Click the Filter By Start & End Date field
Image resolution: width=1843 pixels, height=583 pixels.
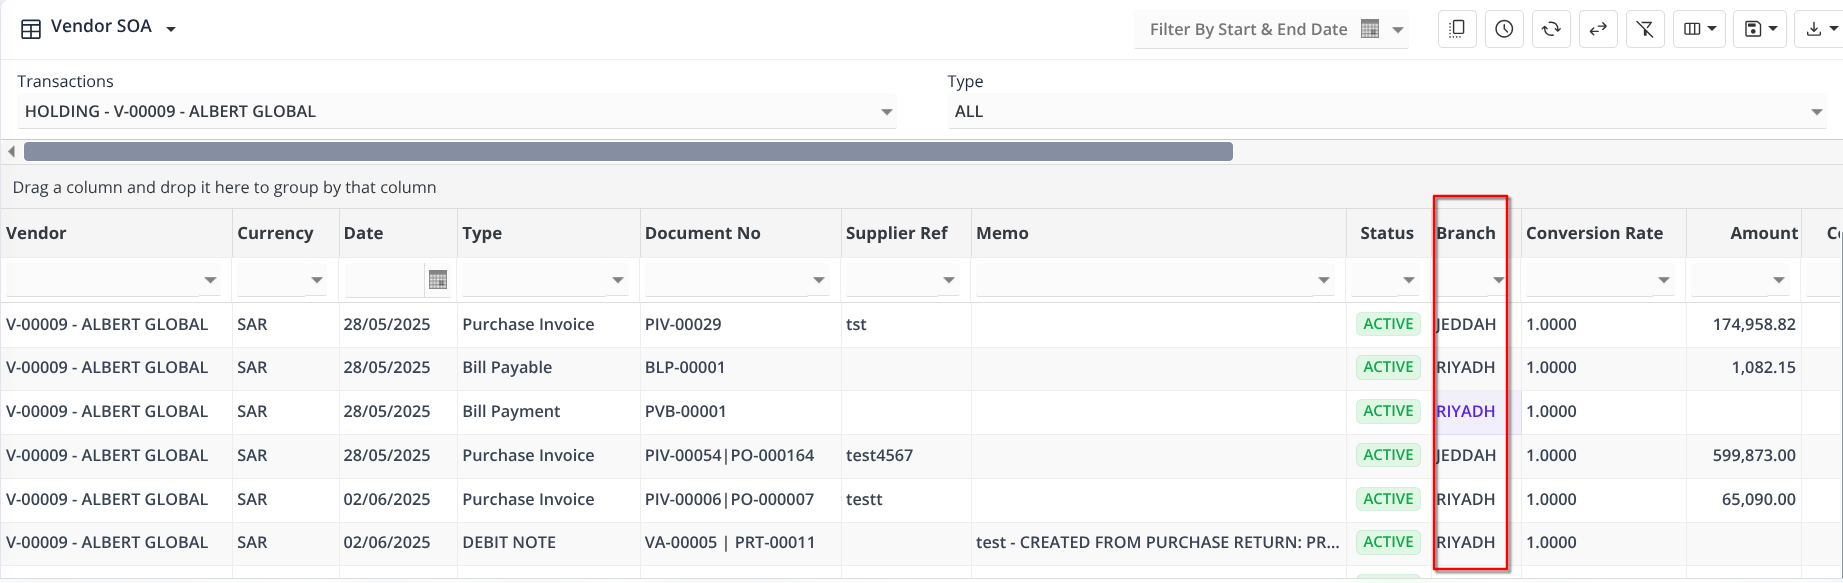coord(1248,30)
